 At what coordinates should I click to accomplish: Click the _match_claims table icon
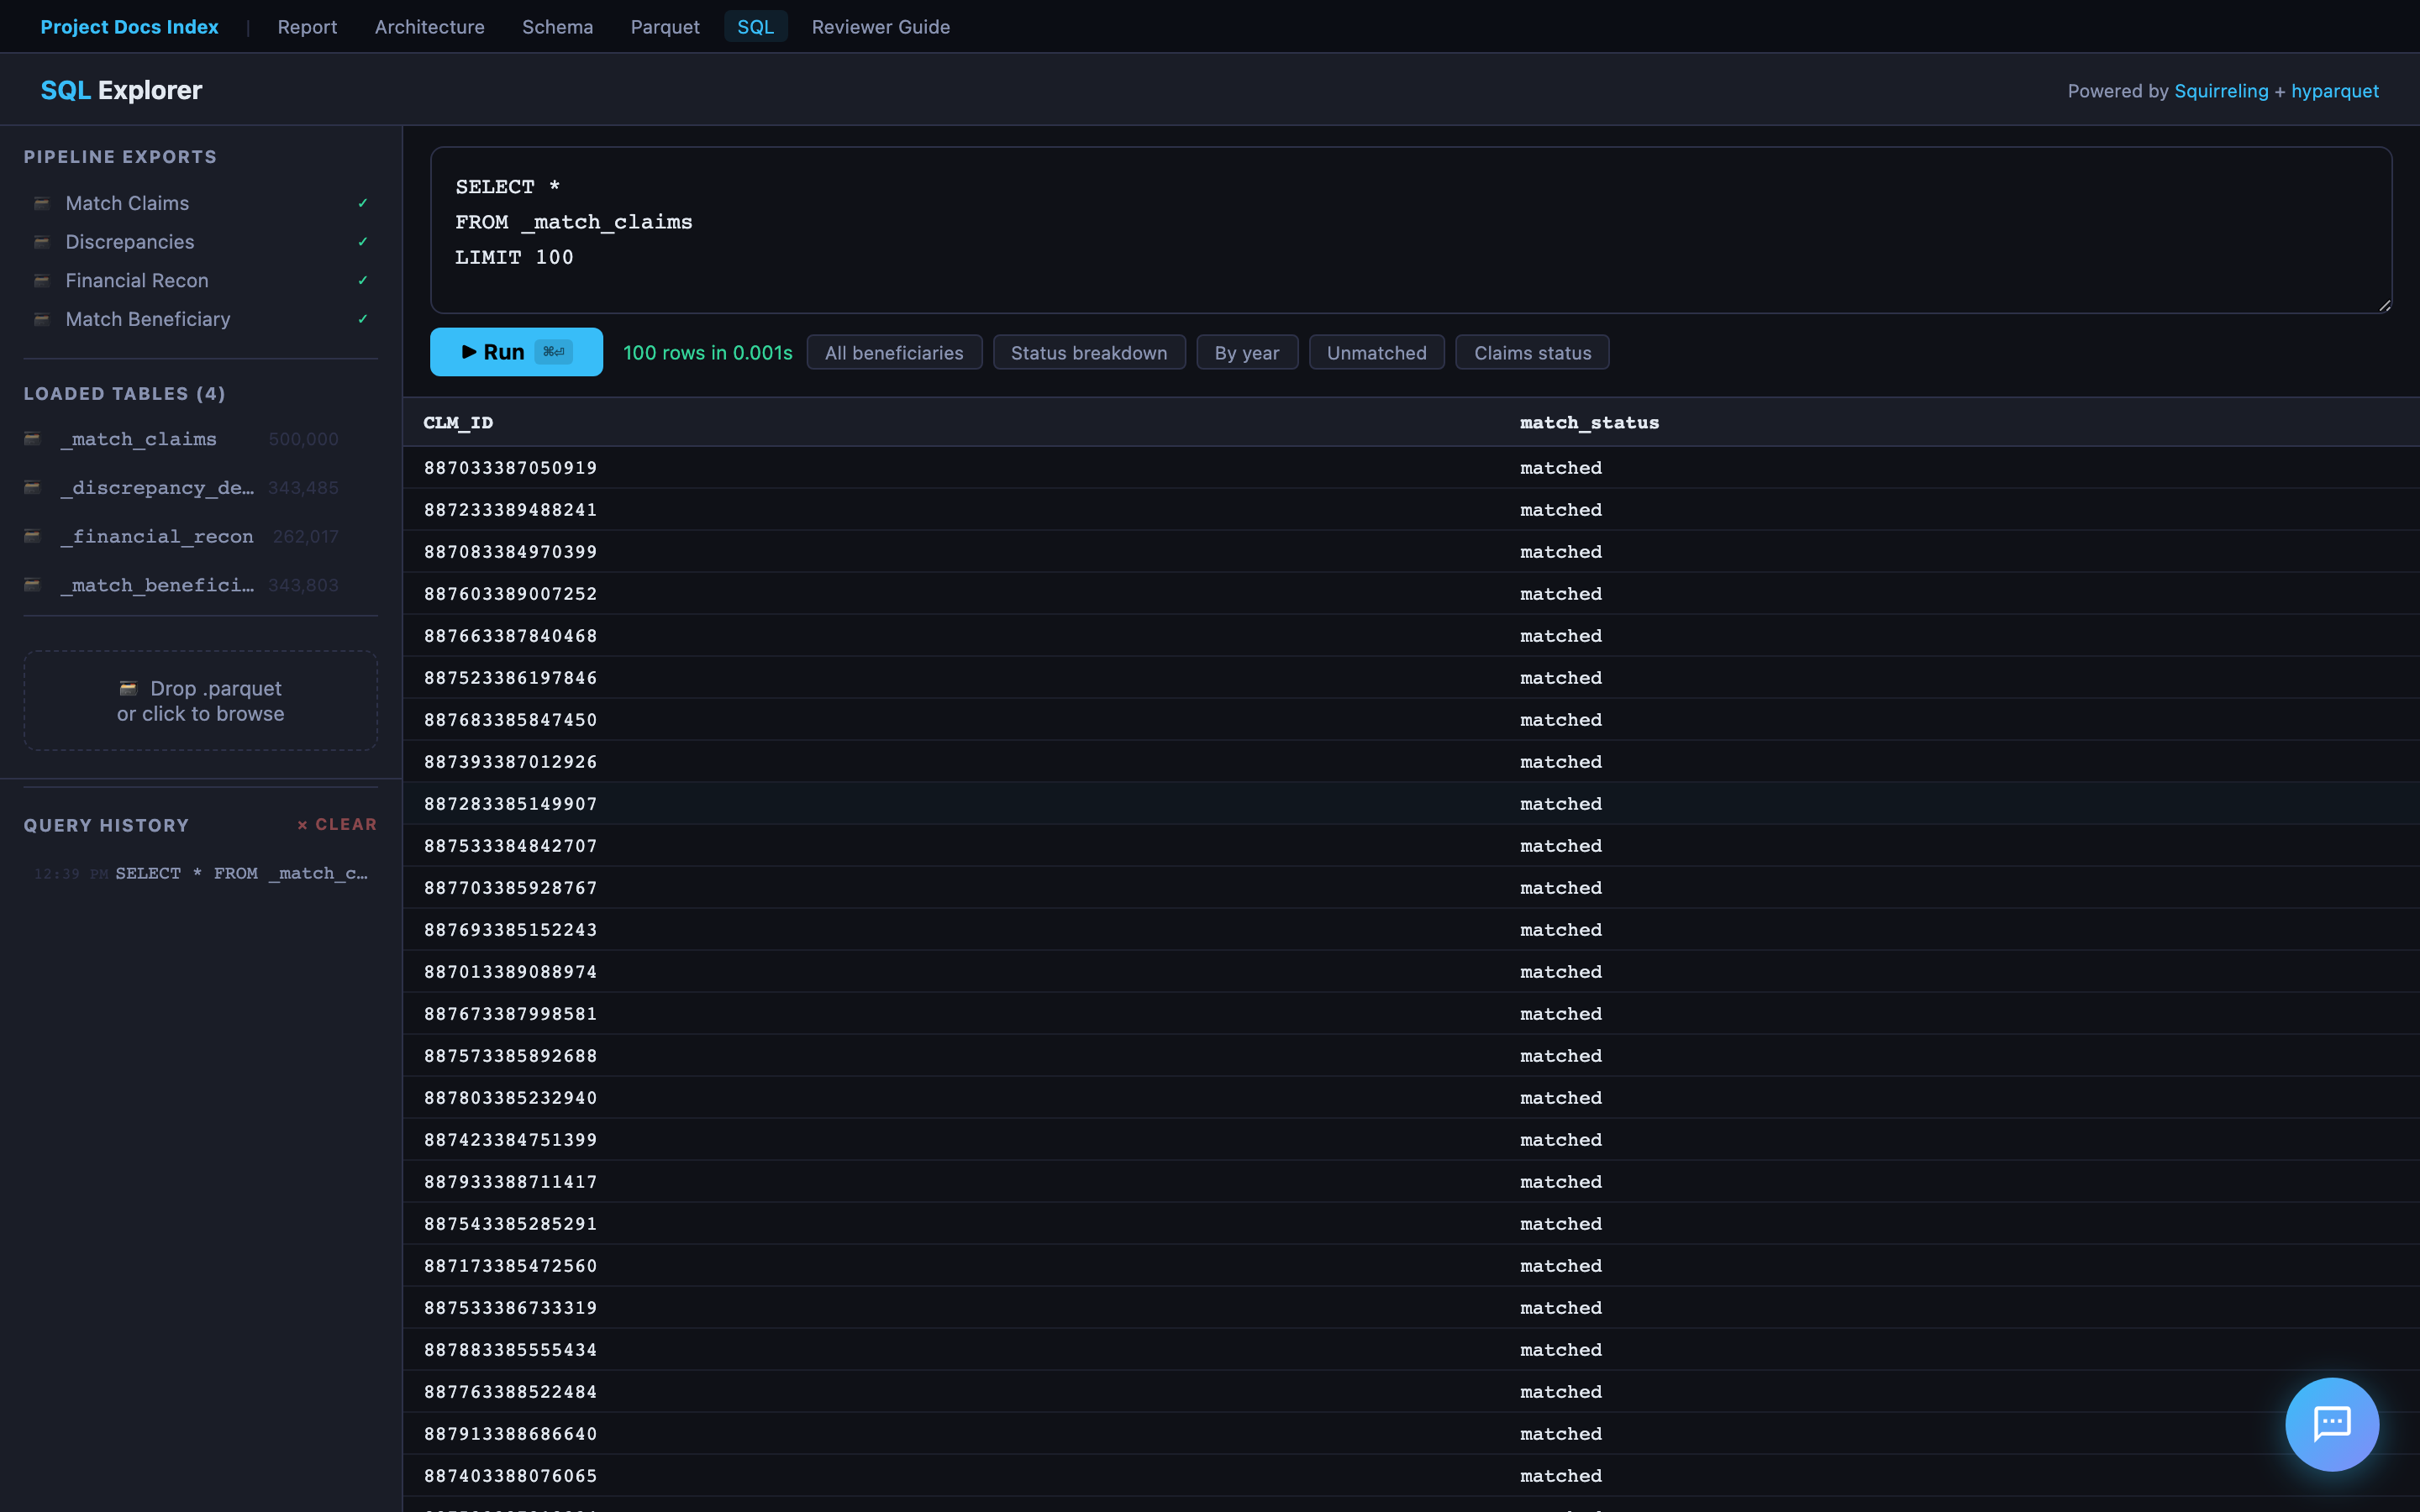33,439
